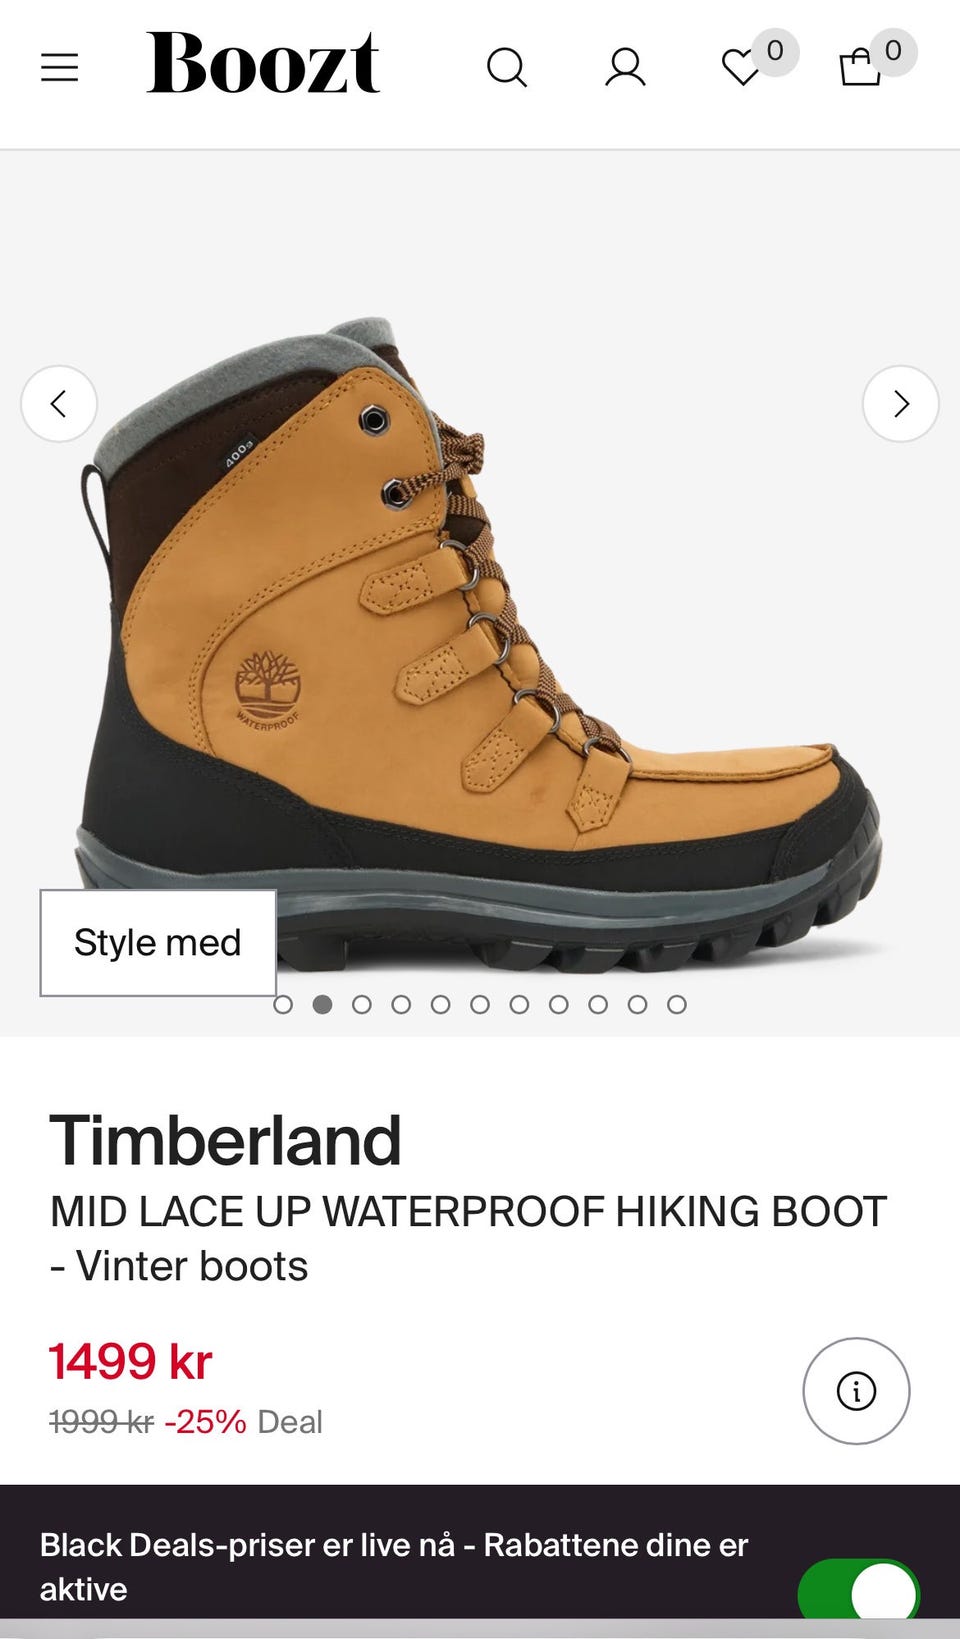Open the Timberland brand link
960x1639 pixels.
[225, 1140]
